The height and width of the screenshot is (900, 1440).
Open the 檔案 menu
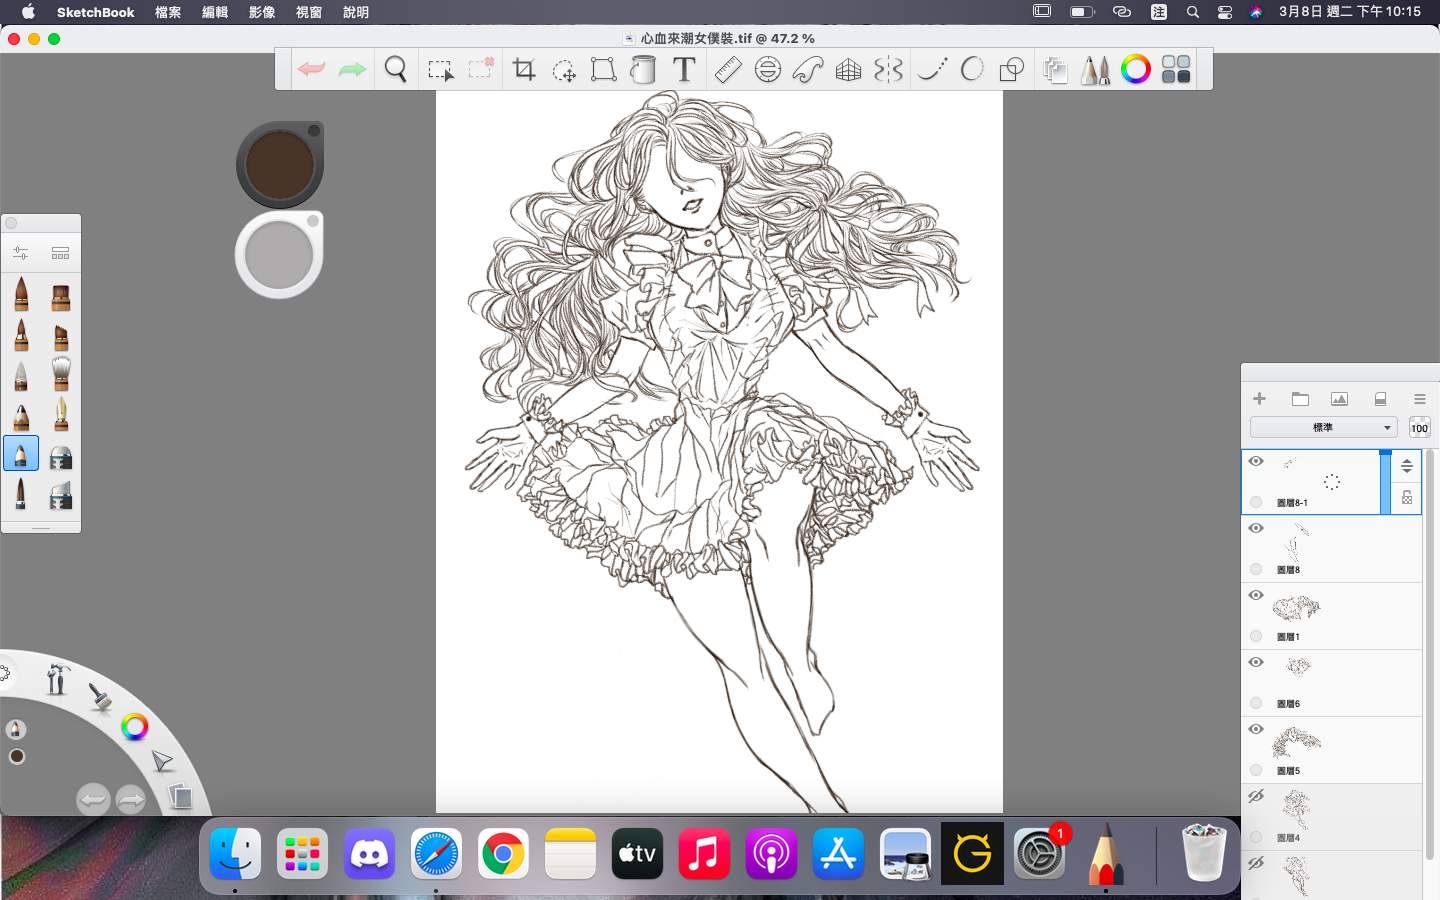click(x=168, y=12)
